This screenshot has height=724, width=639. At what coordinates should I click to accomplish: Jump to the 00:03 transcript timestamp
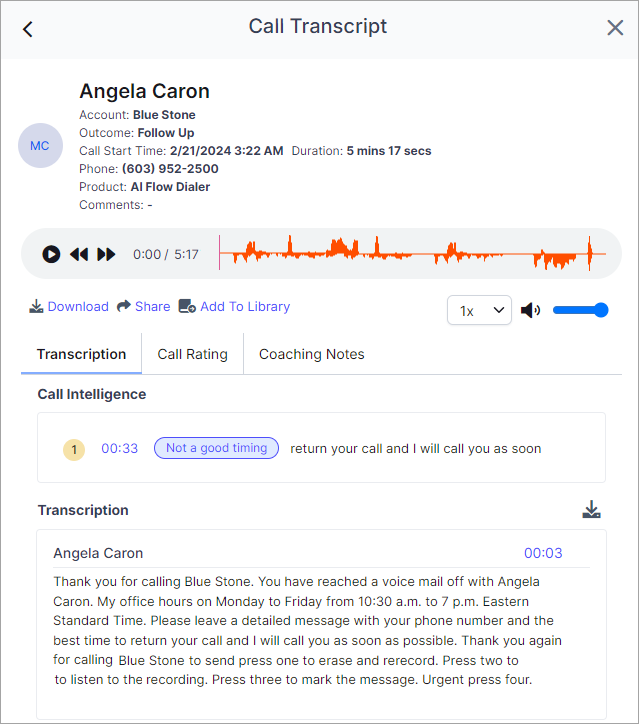coord(543,553)
